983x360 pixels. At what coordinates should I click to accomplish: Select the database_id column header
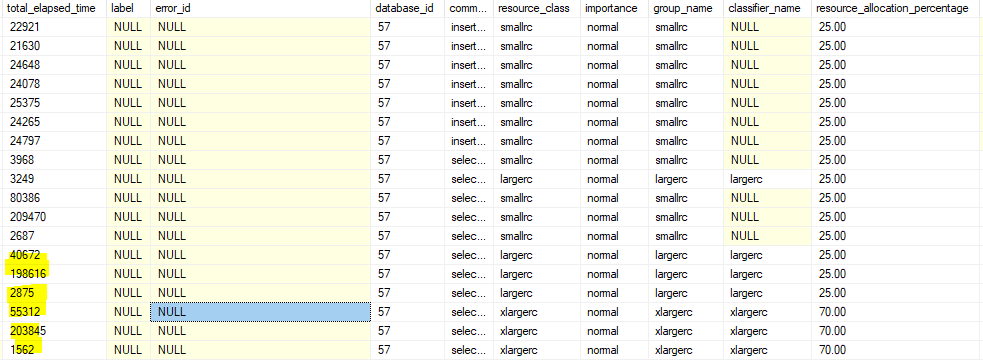(x=407, y=9)
